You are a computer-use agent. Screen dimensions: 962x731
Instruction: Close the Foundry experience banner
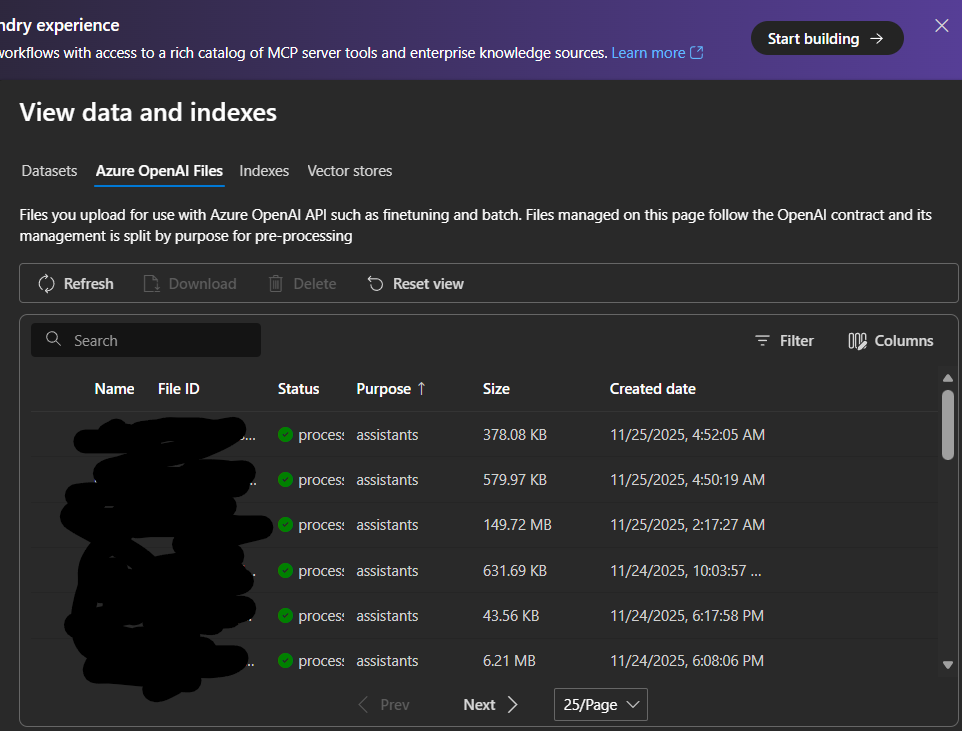point(942,26)
